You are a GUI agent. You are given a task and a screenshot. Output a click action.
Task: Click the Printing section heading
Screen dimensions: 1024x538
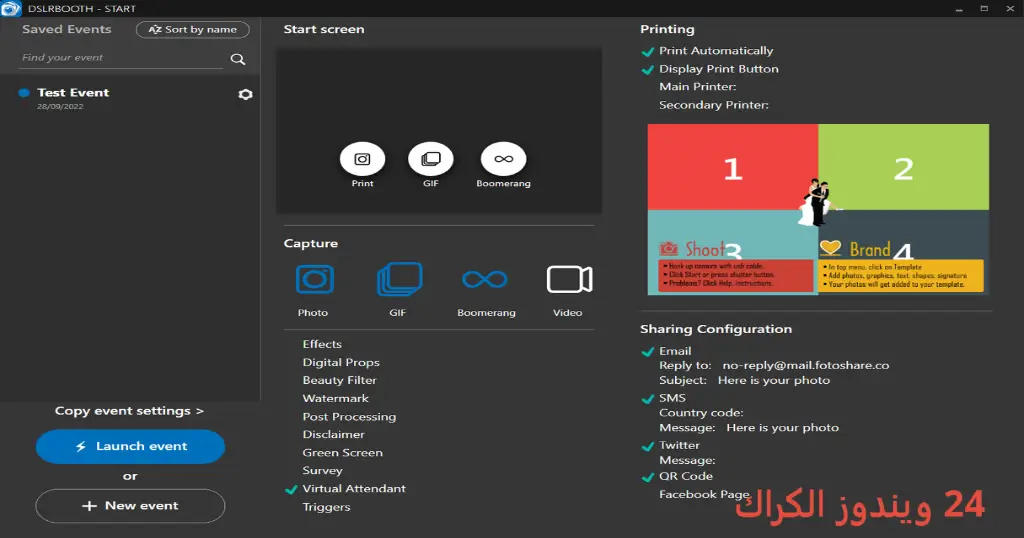tap(667, 29)
